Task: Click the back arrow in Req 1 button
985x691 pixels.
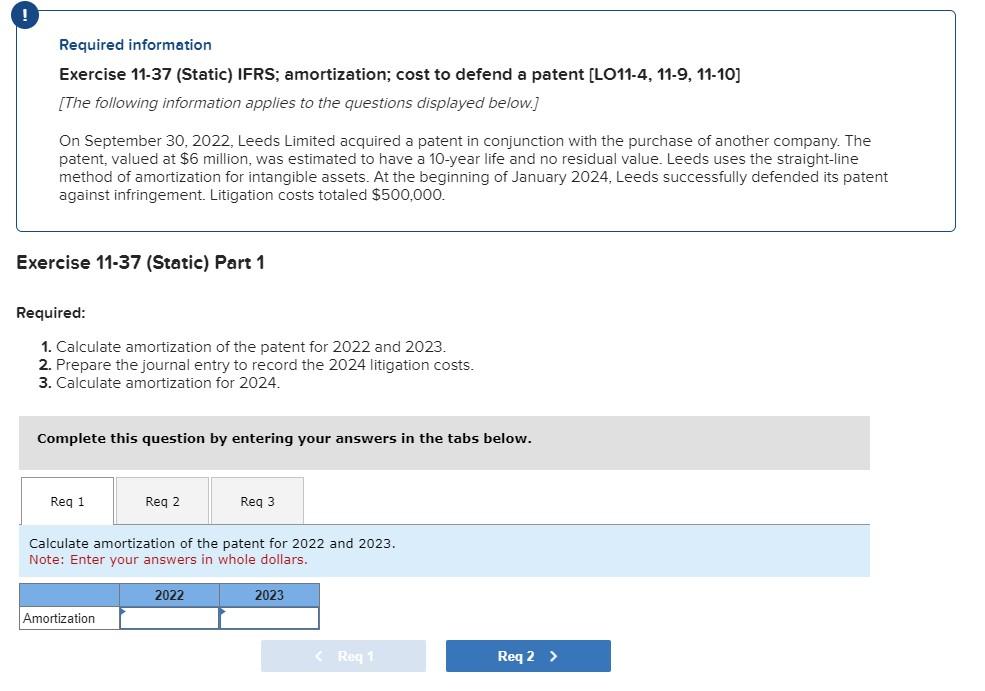Action: 318,656
